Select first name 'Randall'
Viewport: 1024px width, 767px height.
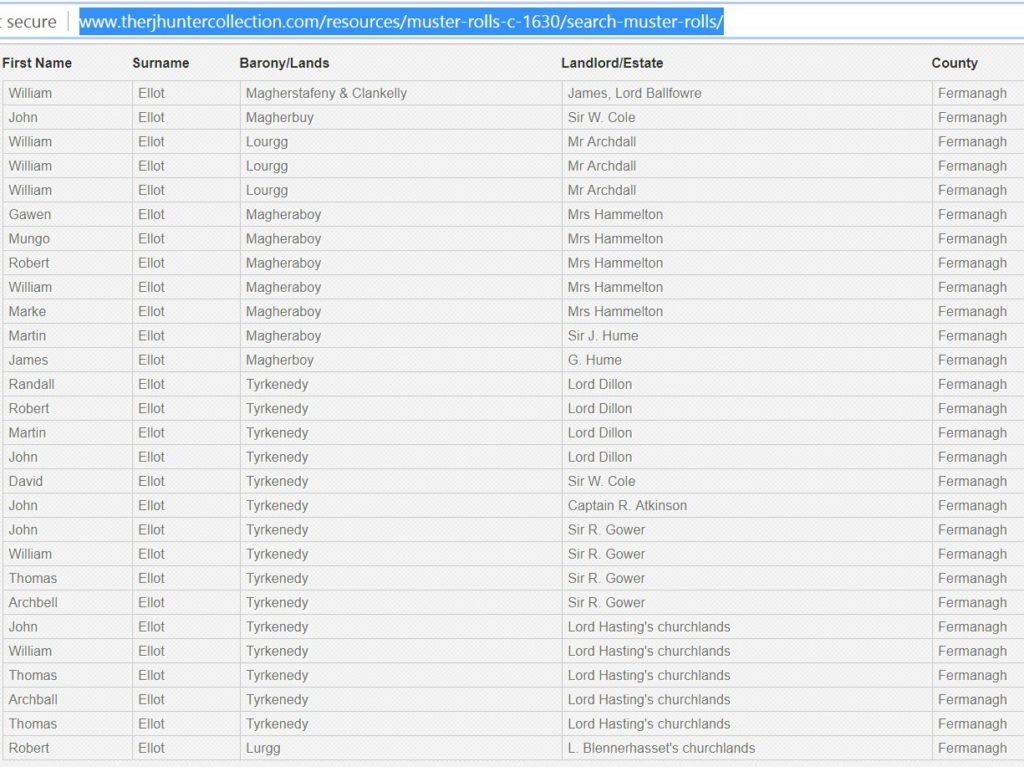(x=31, y=384)
